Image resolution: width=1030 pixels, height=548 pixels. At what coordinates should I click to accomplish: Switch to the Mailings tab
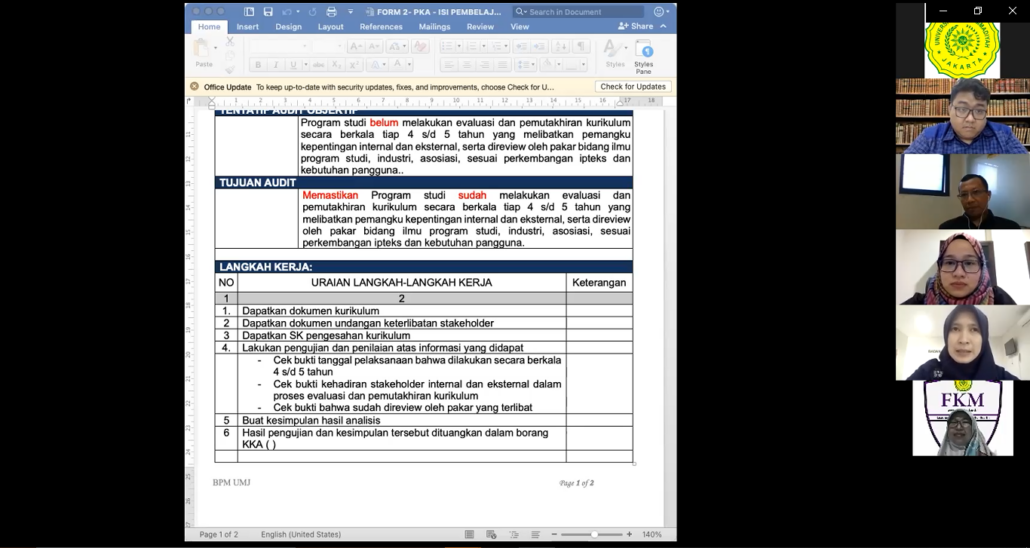435,27
